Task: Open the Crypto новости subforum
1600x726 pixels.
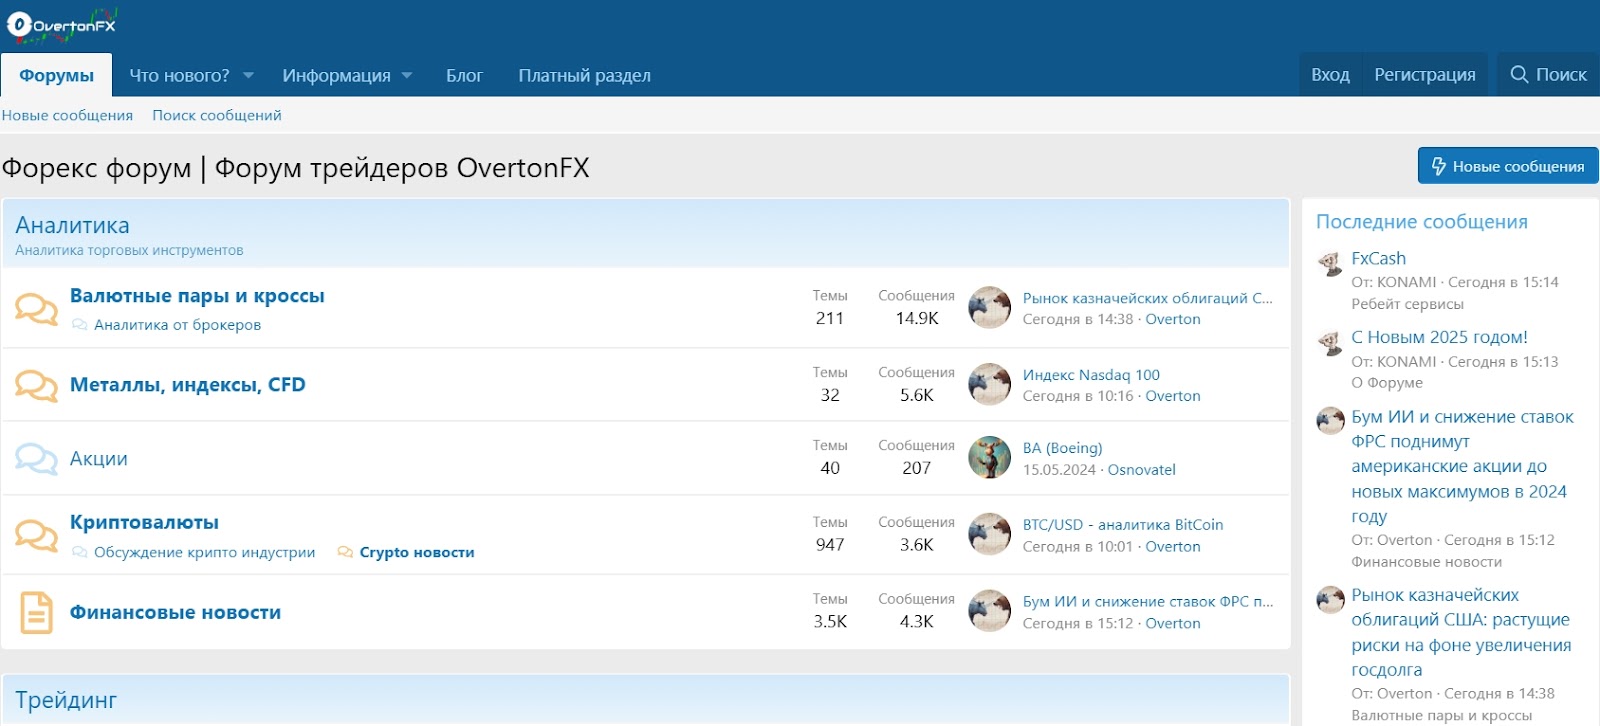Action: [417, 552]
